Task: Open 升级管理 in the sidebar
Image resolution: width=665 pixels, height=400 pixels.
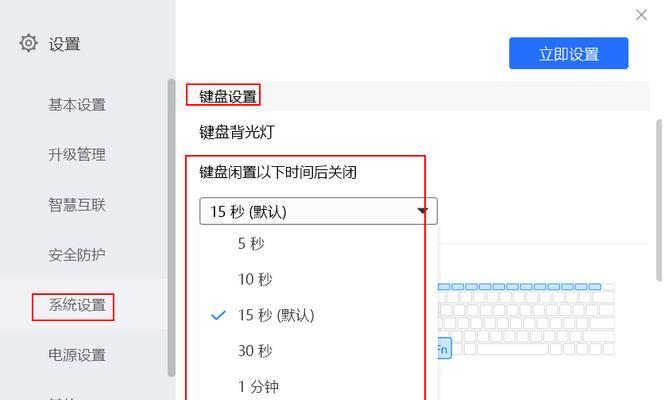Action: click(77, 154)
